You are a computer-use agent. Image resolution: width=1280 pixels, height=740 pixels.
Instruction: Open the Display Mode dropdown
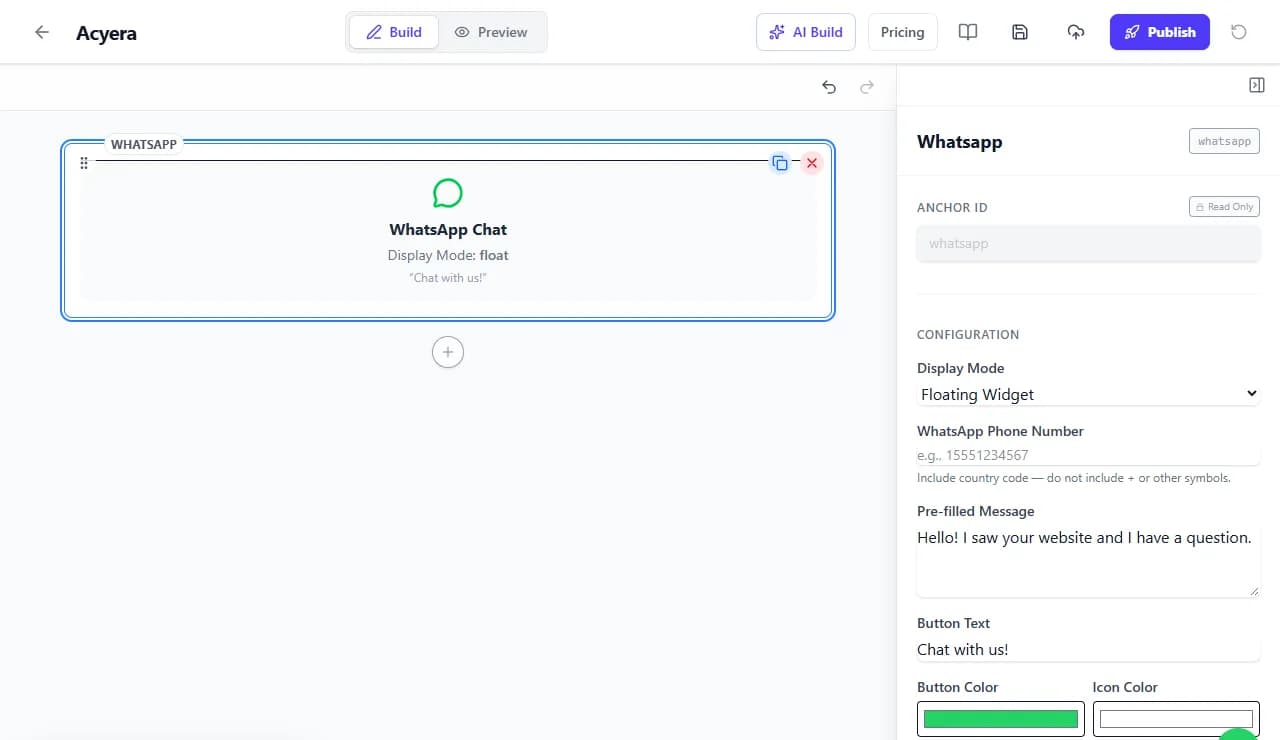1088,394
